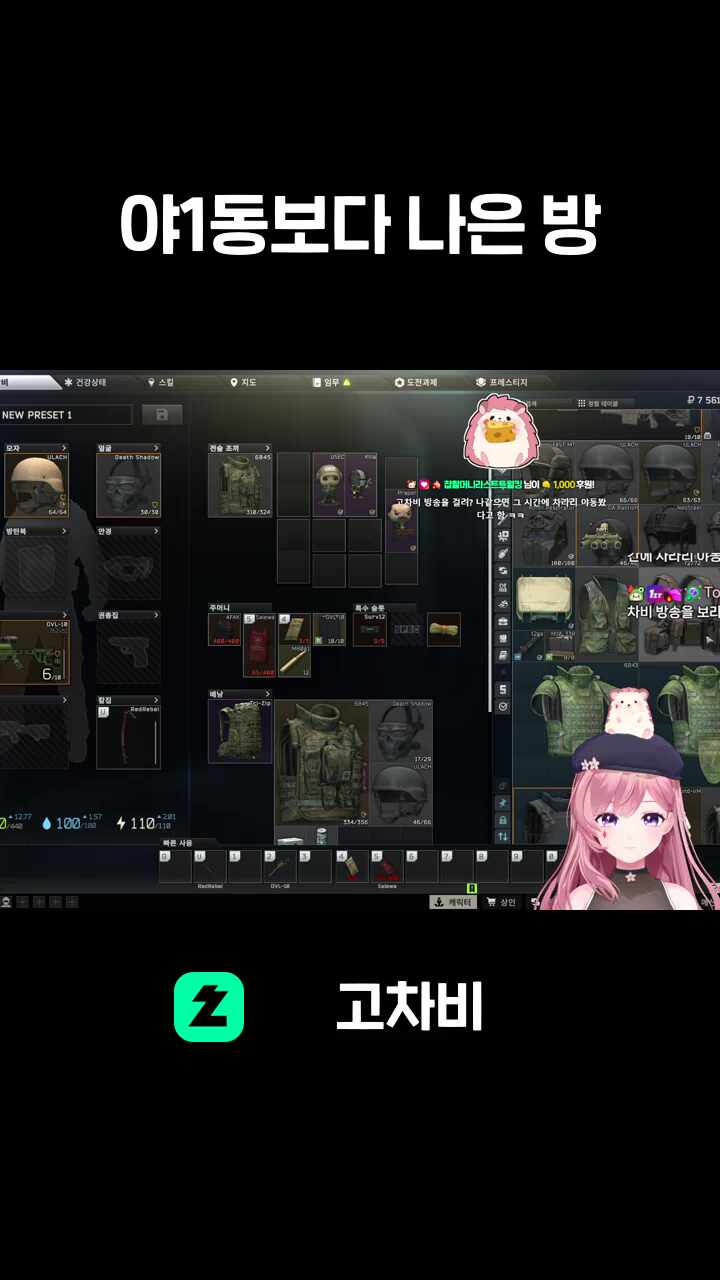This screenshot has width=720, height=1280.
Task: Switch to the 프레스티지 tab
Action: (x=502, y=382)
